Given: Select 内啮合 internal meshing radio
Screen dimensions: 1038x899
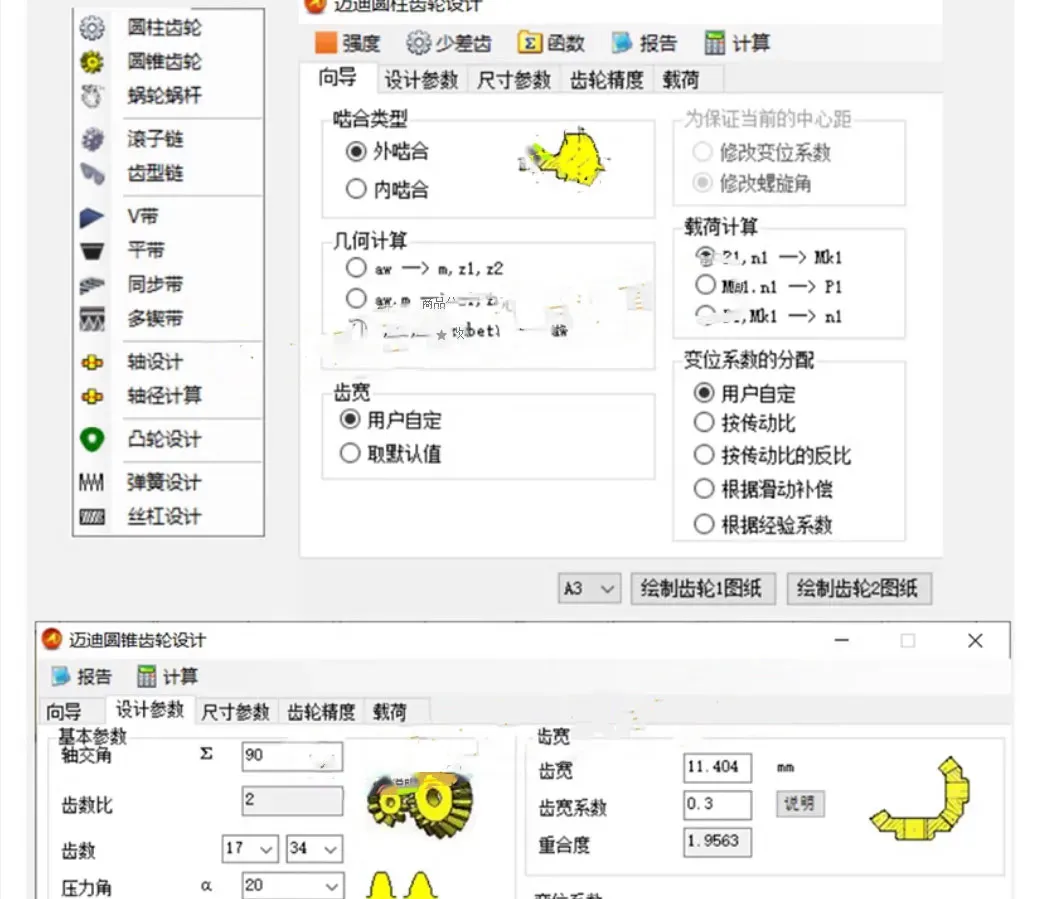Looking at the screenshot, I should [x=356, y=189].
